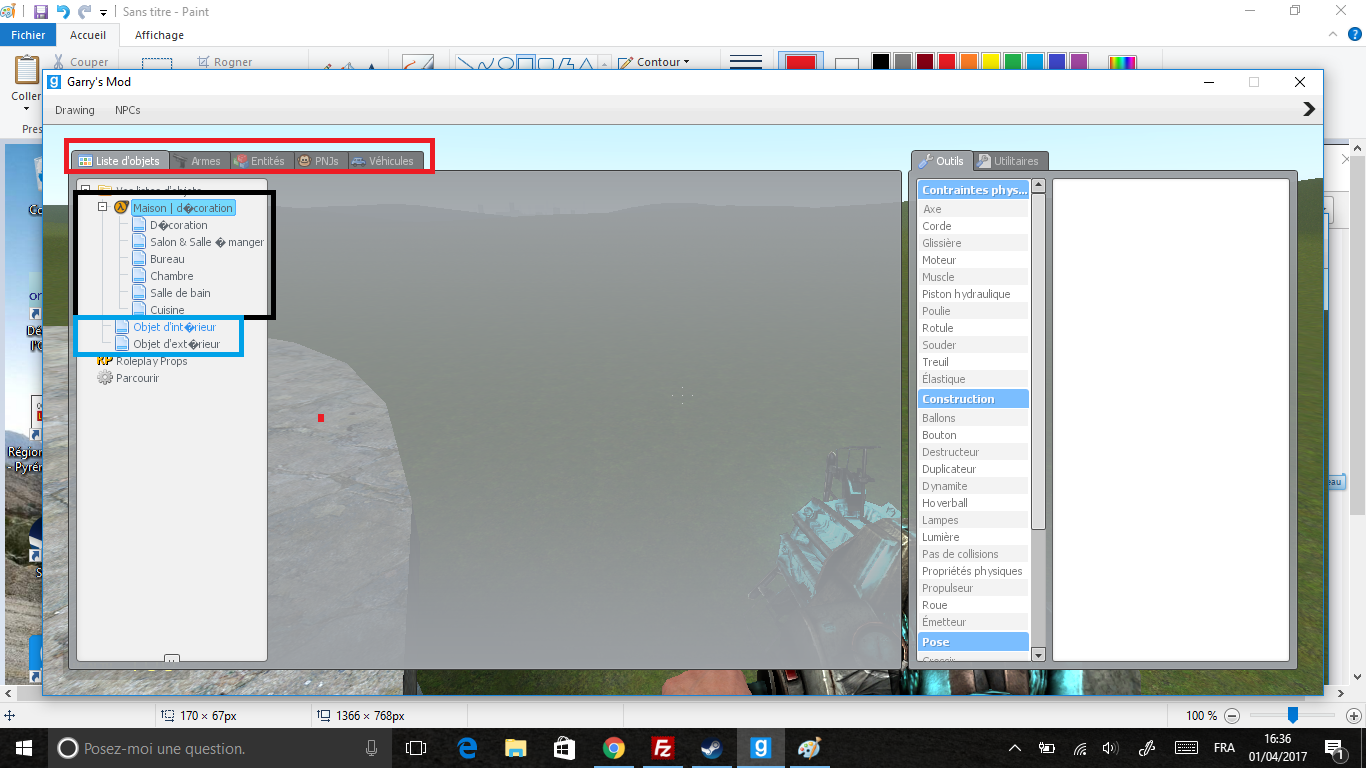Open the Customize Quick Access Toolbar arrow
The image size is (1366, 768).
(103, 13)
